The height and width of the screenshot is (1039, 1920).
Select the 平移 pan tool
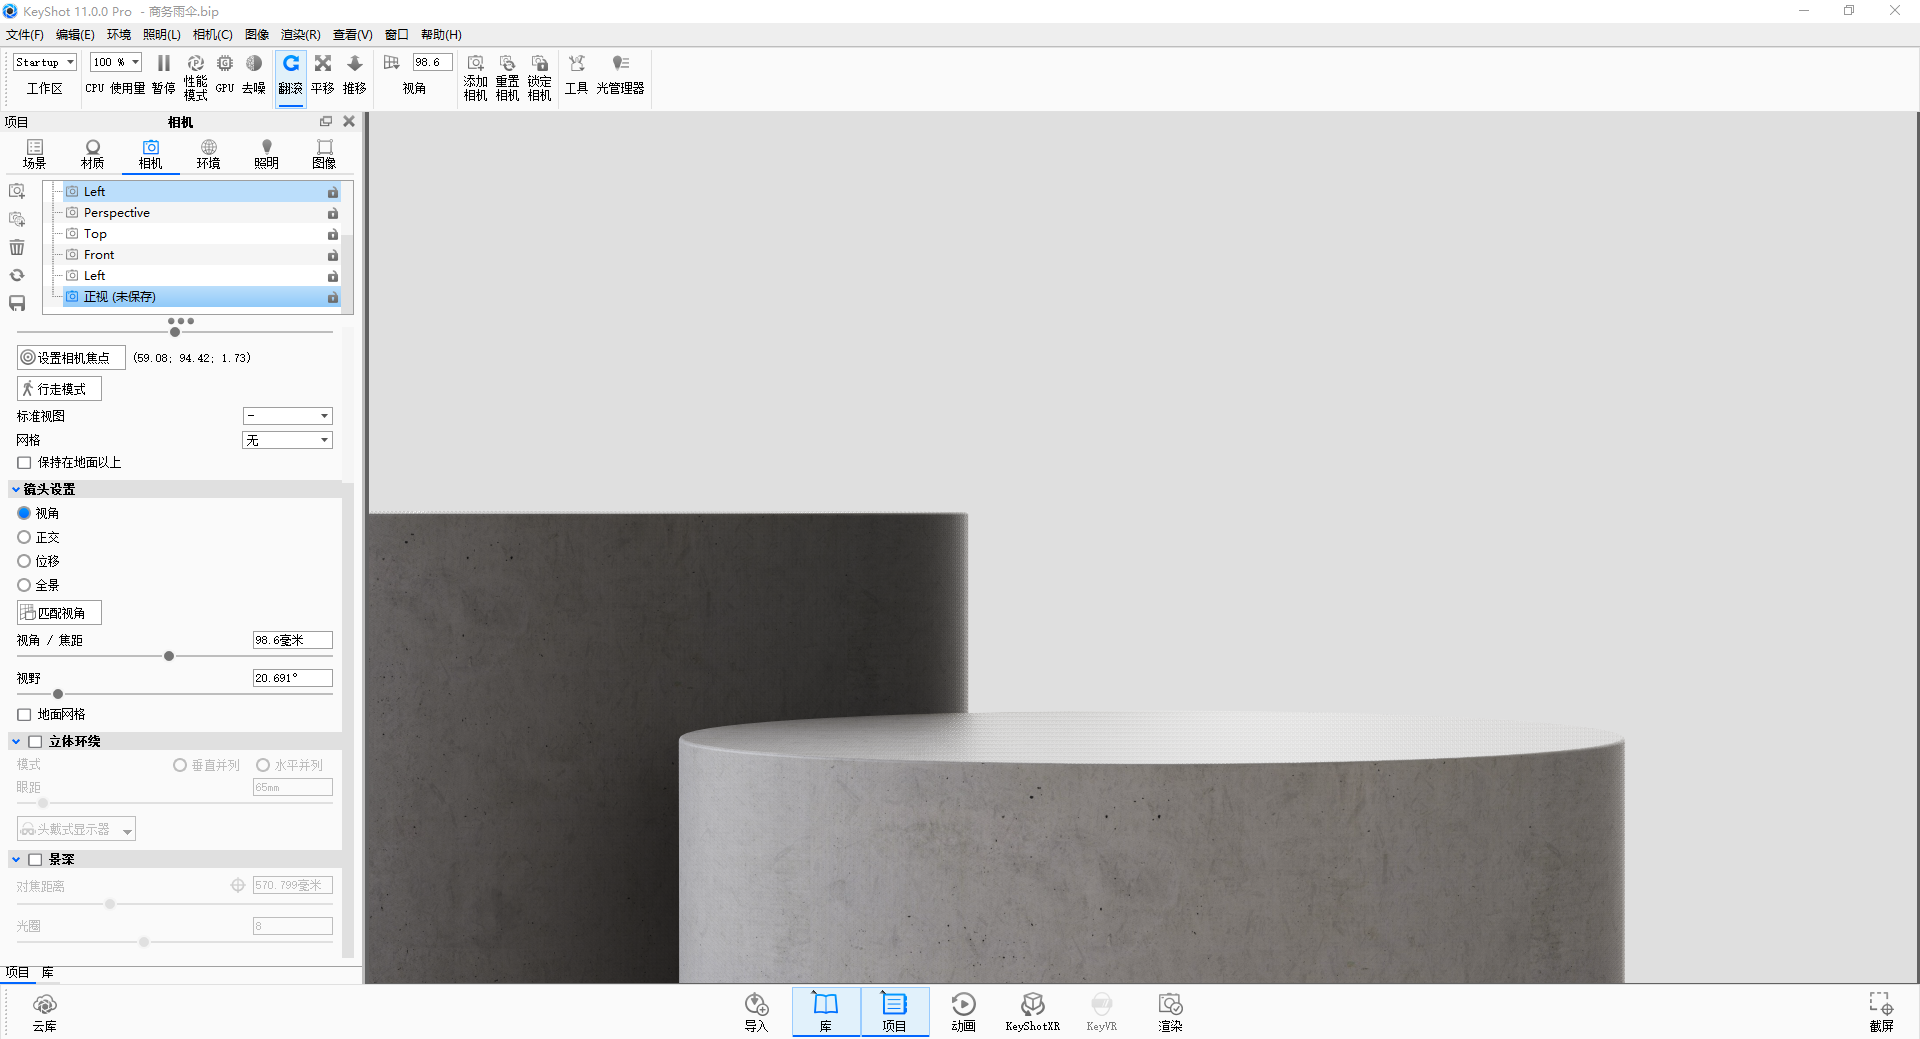tap(323, 75)
